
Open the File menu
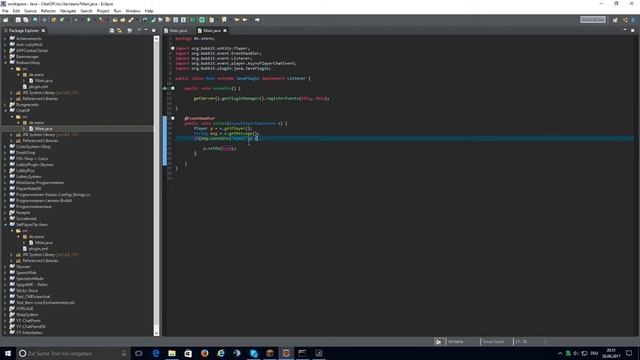(x=5, y=11)
